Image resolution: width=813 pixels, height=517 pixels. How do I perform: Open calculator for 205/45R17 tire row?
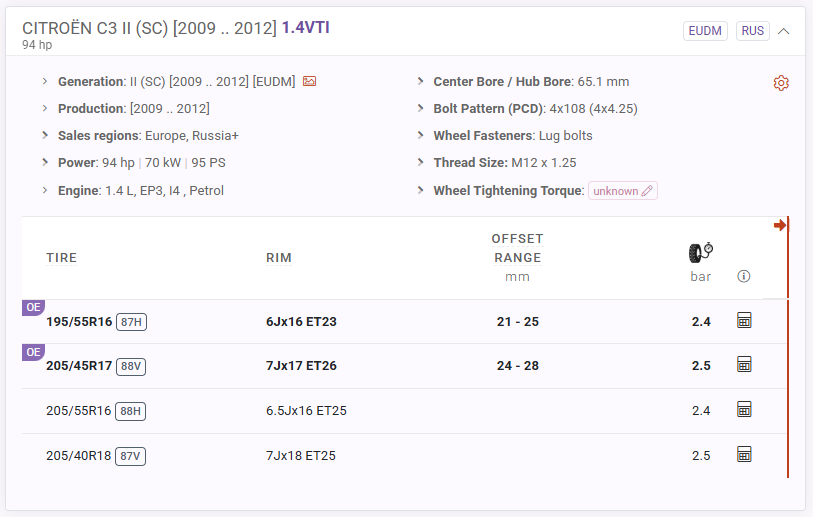743,364
